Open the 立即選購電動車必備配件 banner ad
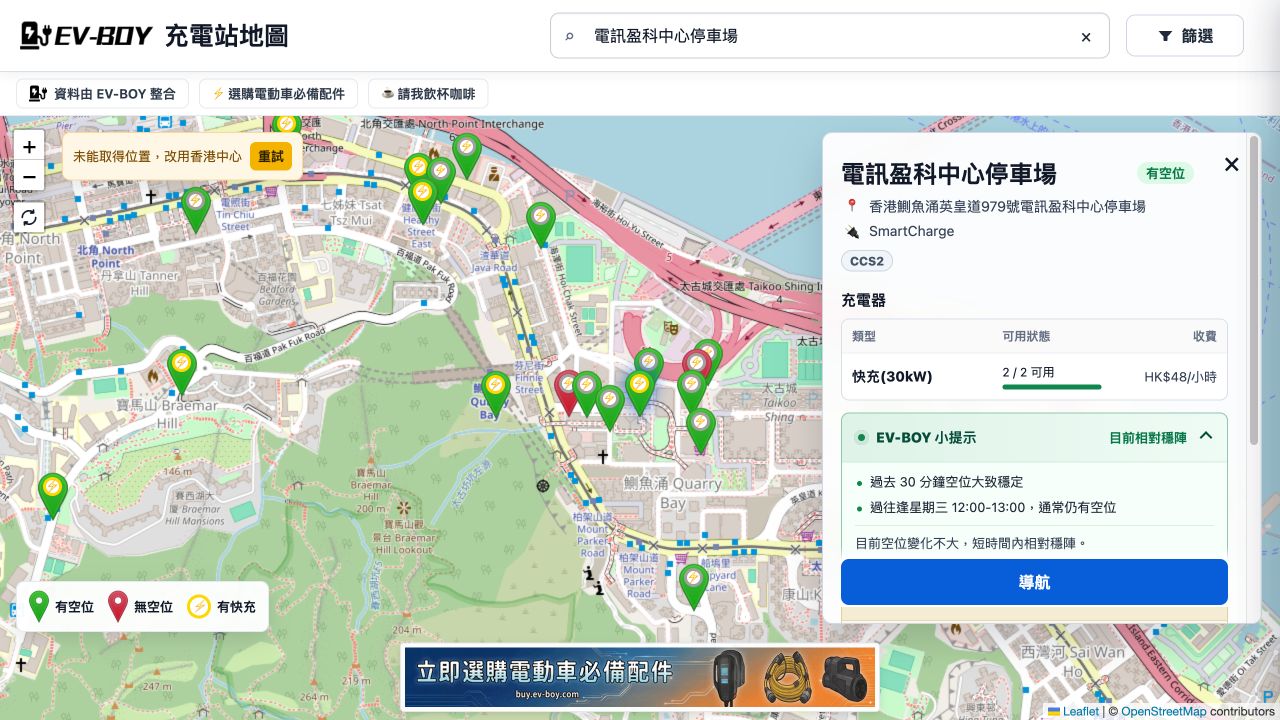The width and height of the screenshot is (1280, 720). (x=640, y=677)
